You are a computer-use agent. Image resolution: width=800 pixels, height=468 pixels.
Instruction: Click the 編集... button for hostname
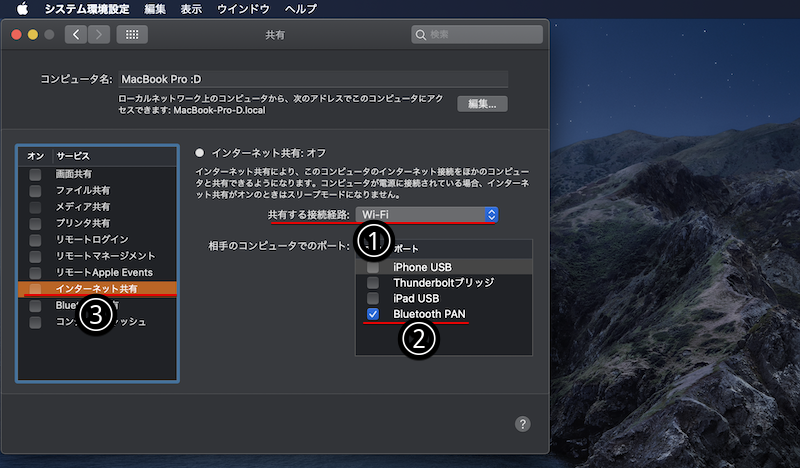coord(482,104)
